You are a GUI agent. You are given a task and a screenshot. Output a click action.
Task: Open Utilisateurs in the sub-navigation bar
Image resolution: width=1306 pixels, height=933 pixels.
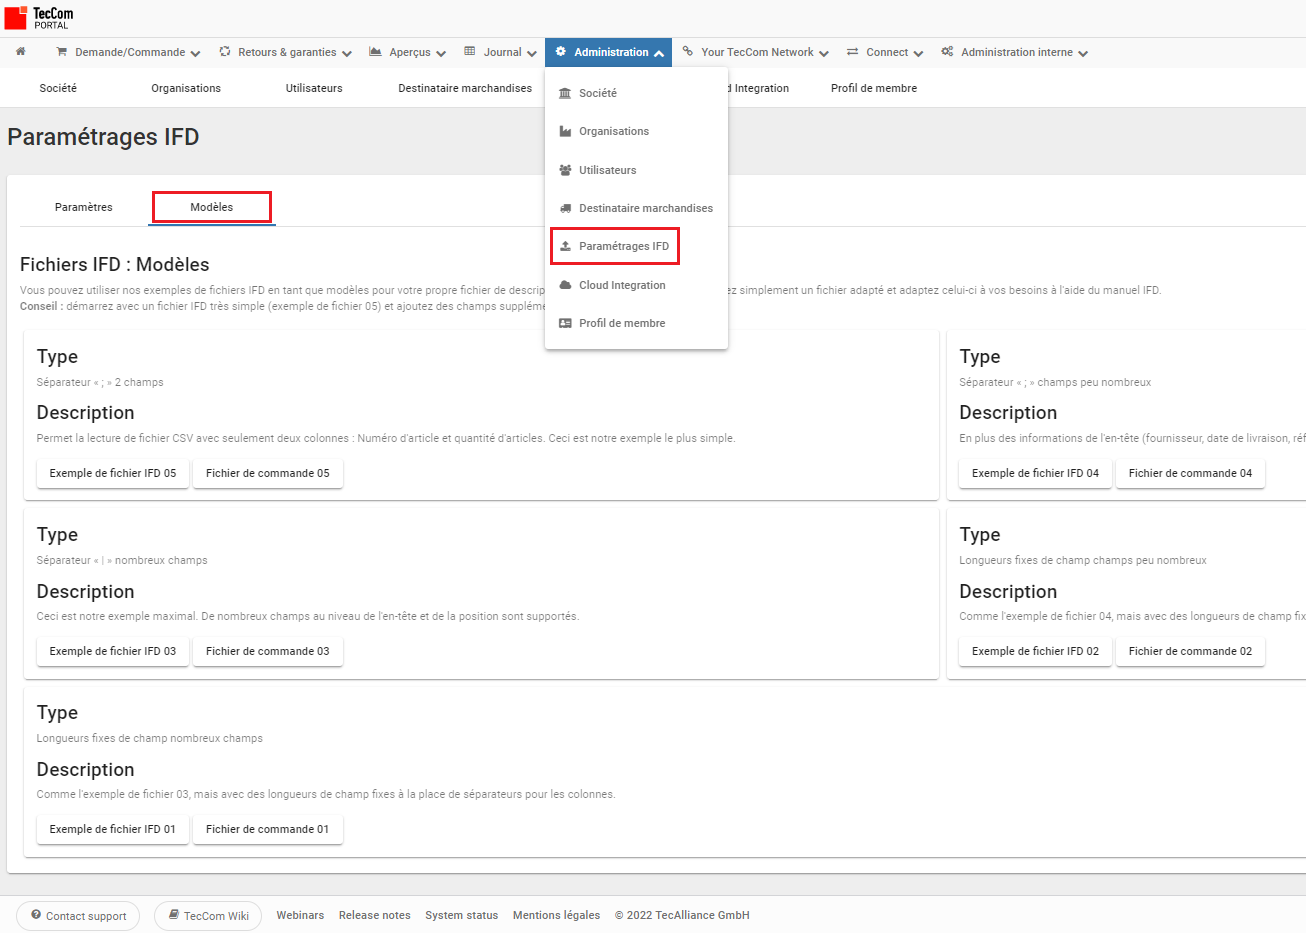(x=314, y=88)
